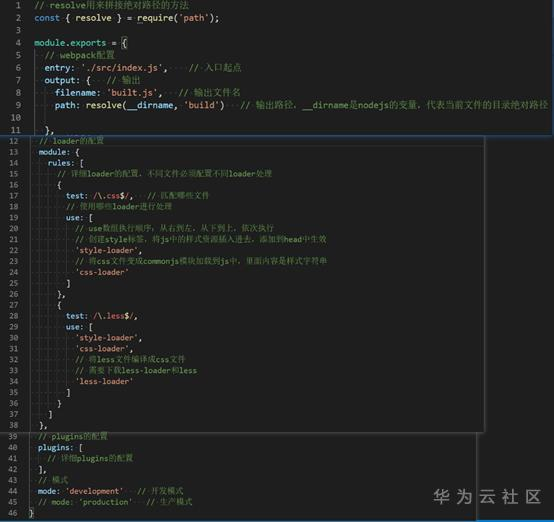The image size is (554, 522).
Task: Click the 'use:' key on line 29
Action: coord(75,327)
